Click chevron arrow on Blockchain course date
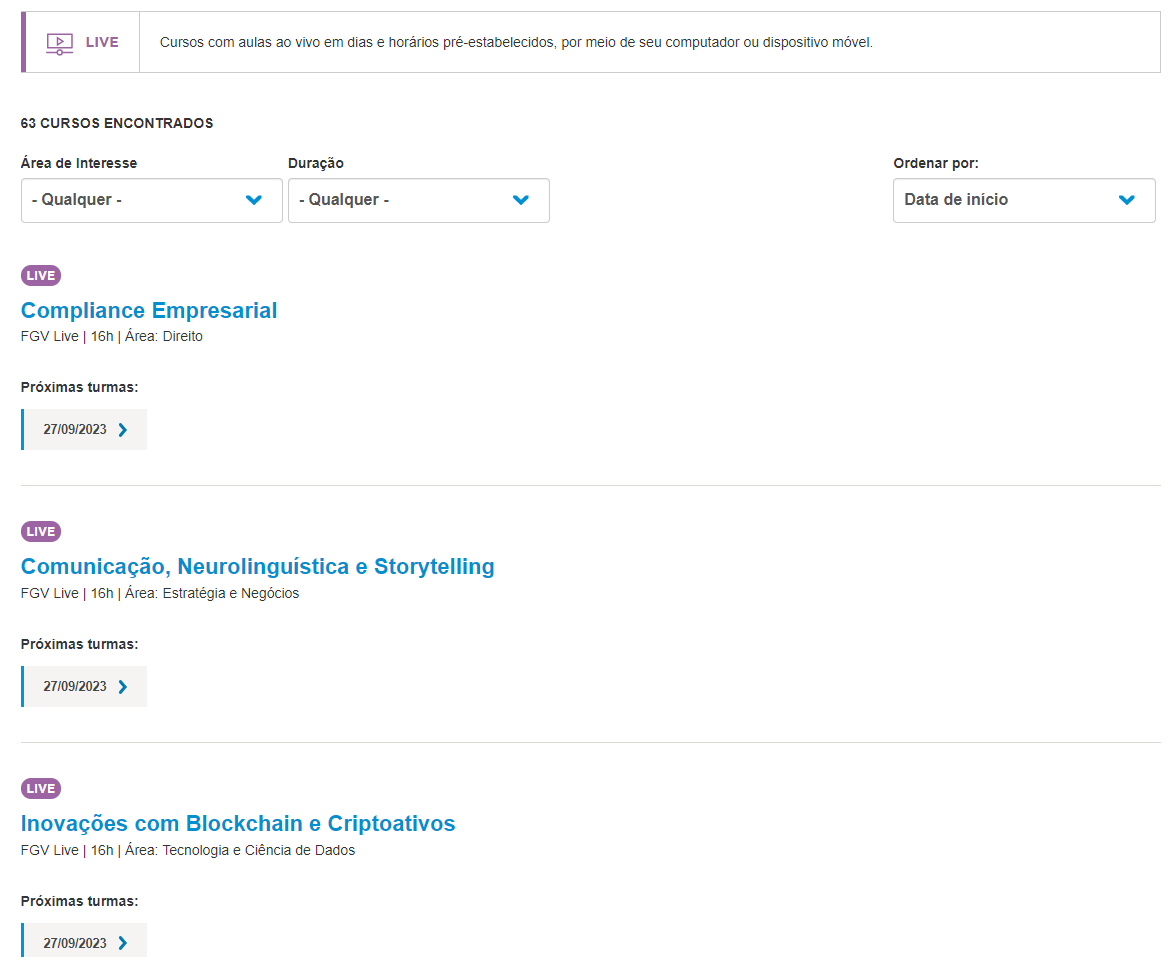Image resolution: width=1170 pixels, height=957 pixels. pos(123,943)
